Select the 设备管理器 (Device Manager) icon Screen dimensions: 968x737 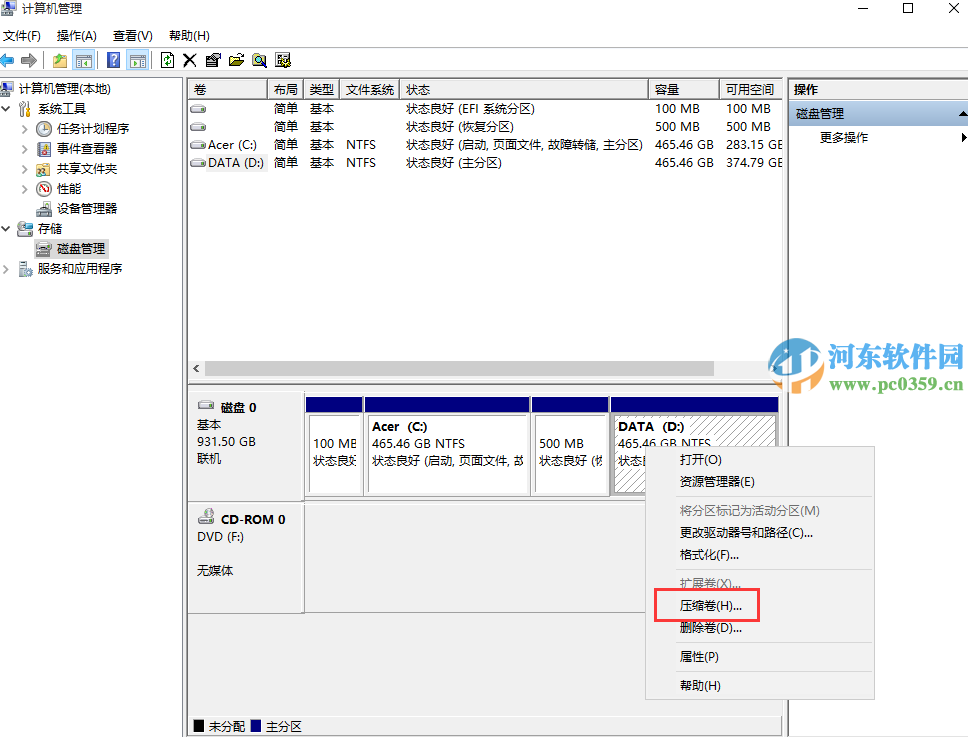point(46,208)
